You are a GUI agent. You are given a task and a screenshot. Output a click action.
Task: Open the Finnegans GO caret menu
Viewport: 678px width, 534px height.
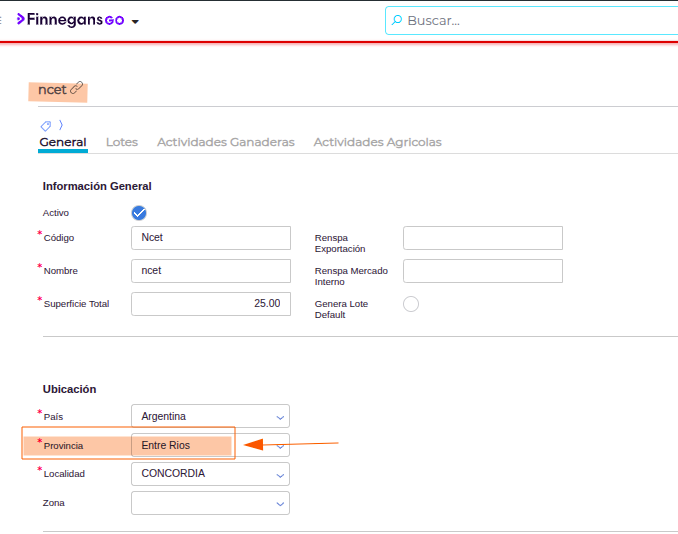[x=135, y=21]
